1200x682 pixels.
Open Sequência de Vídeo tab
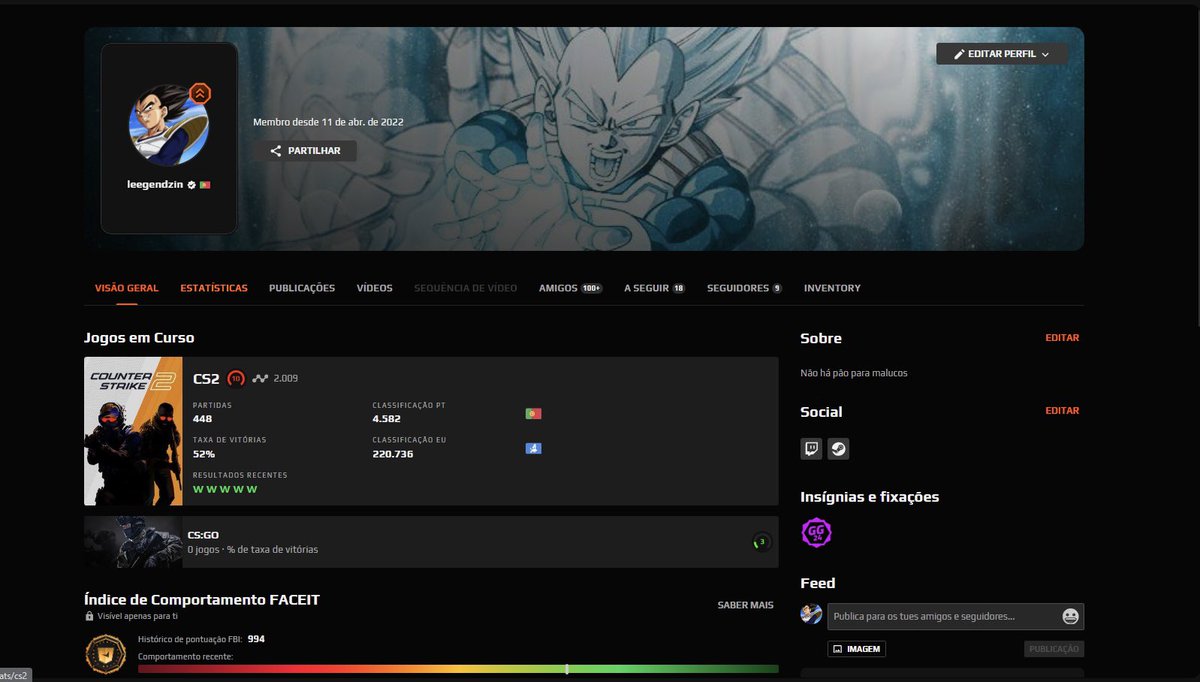(466, 288)
